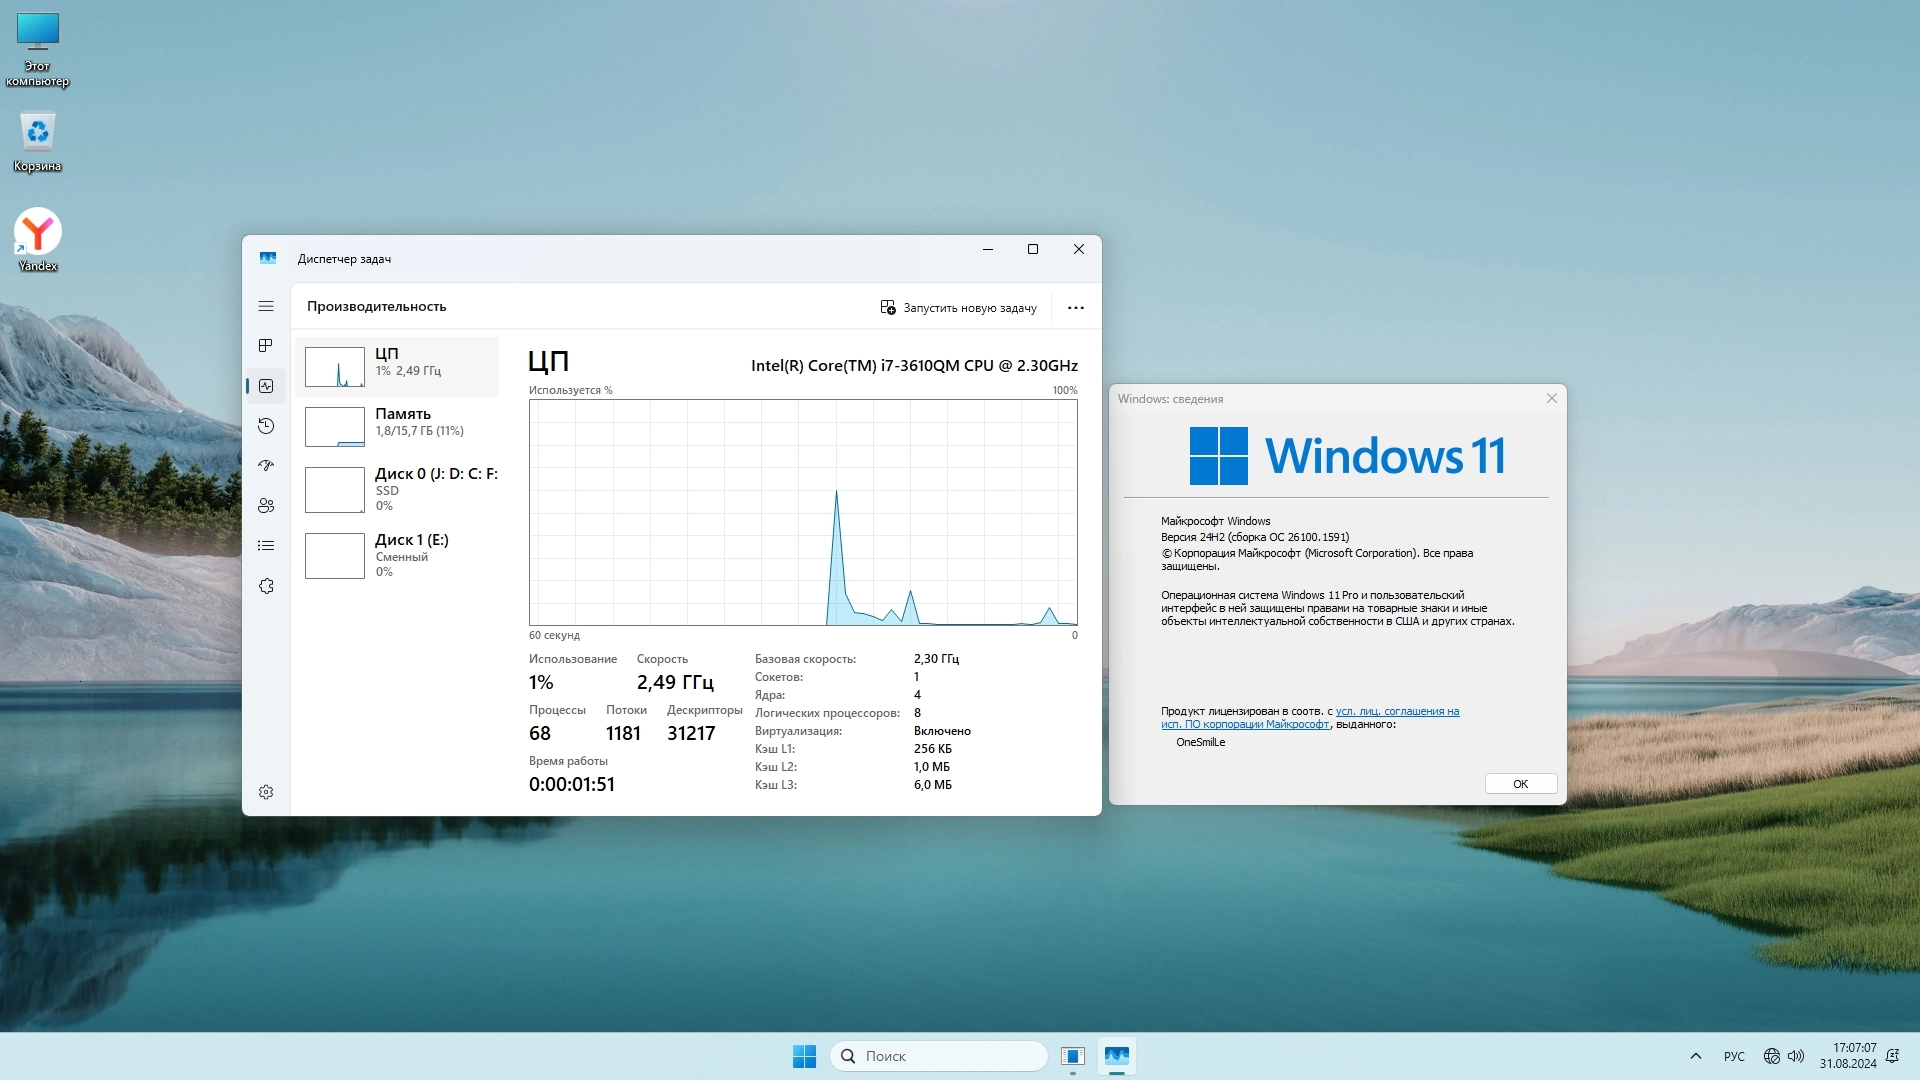Click the taskbar Поиск search field
The width and height of the screenshot is (1920, 1080).
pyautogui.click(x=939, y=1056)
